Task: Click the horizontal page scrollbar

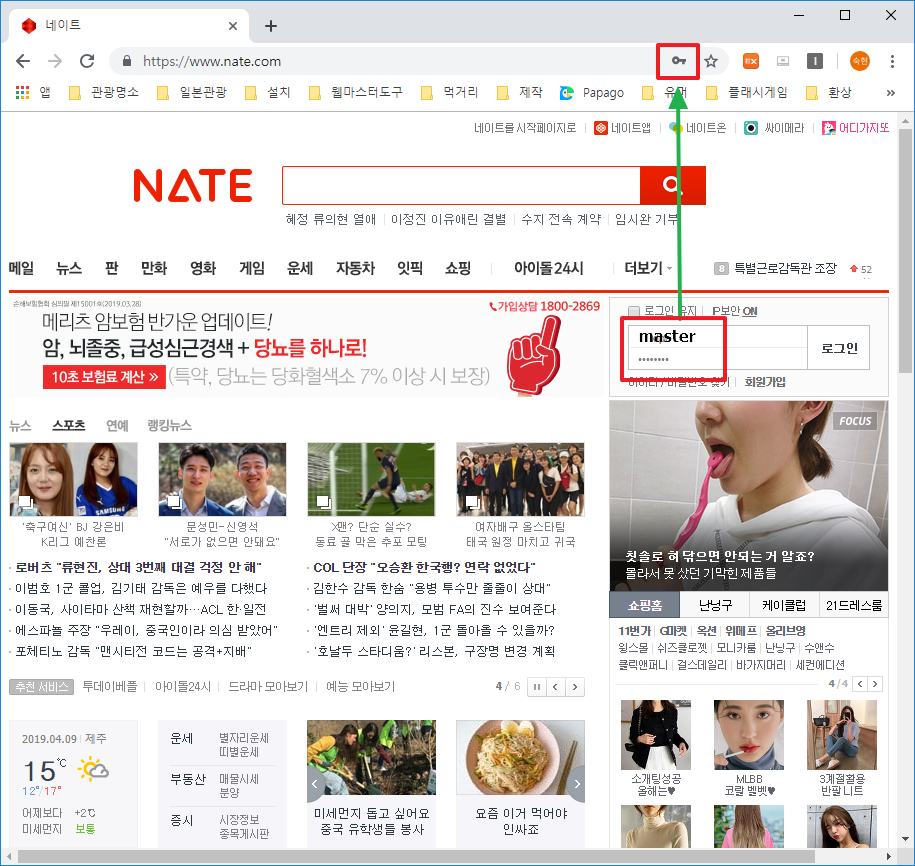Action: (415, 857)
